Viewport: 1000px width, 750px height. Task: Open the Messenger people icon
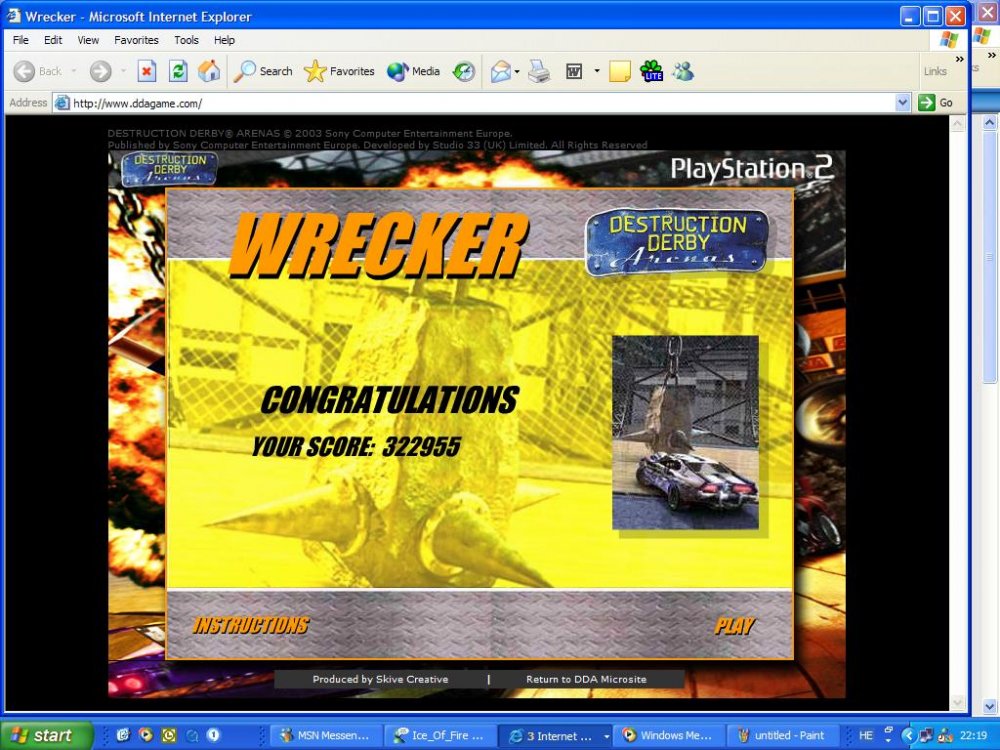[x=682, y=71]
